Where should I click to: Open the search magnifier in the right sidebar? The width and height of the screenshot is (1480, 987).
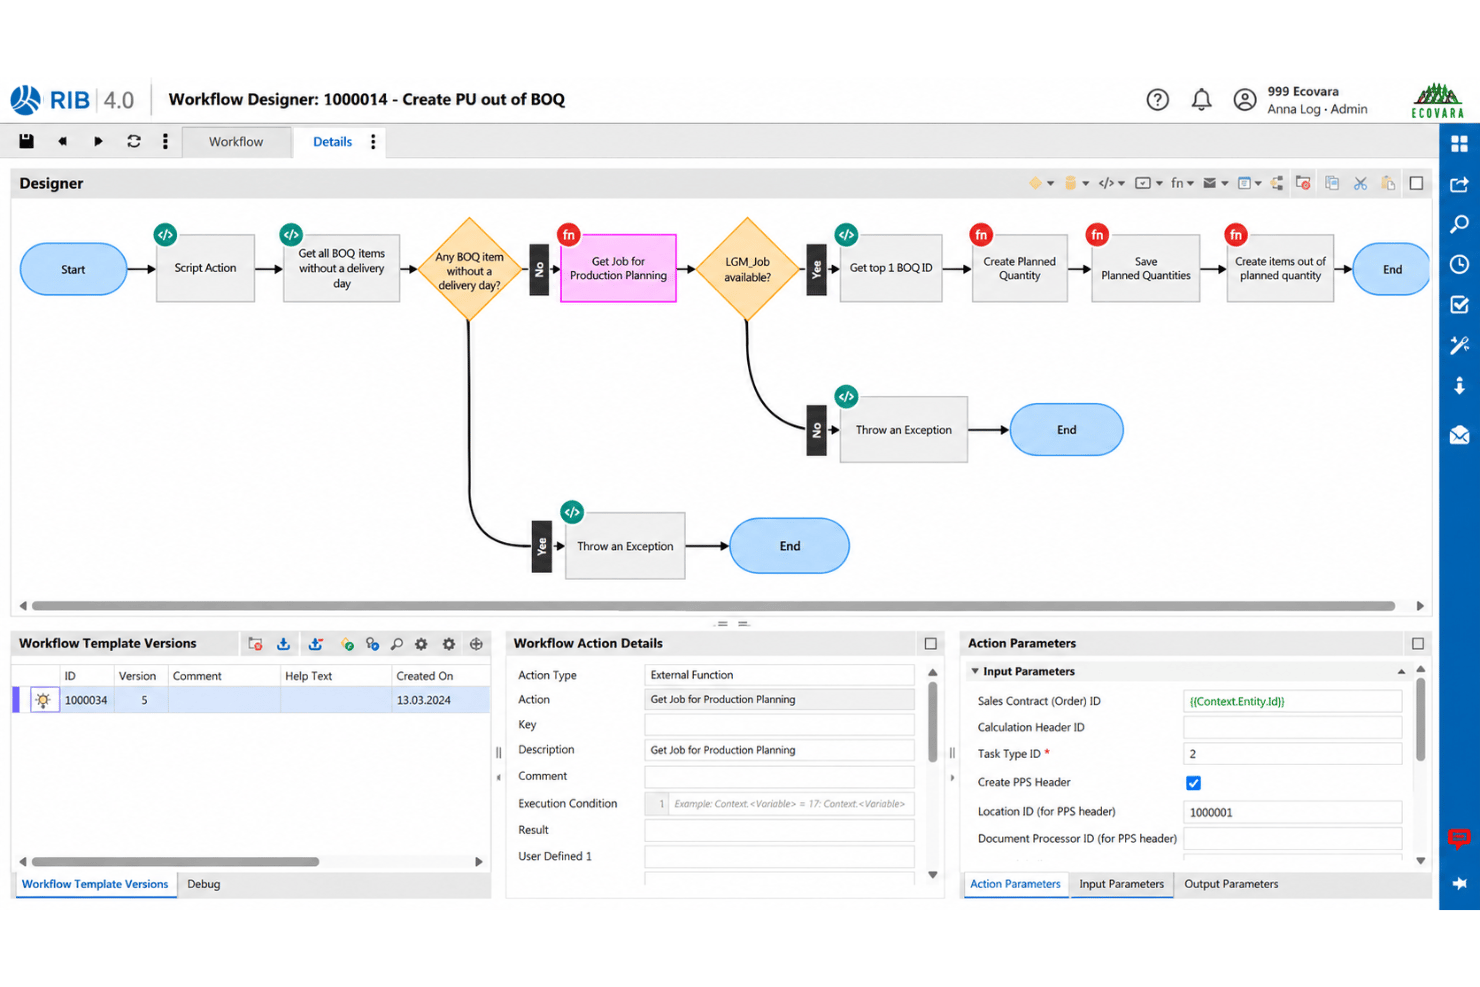point(1459,224)
